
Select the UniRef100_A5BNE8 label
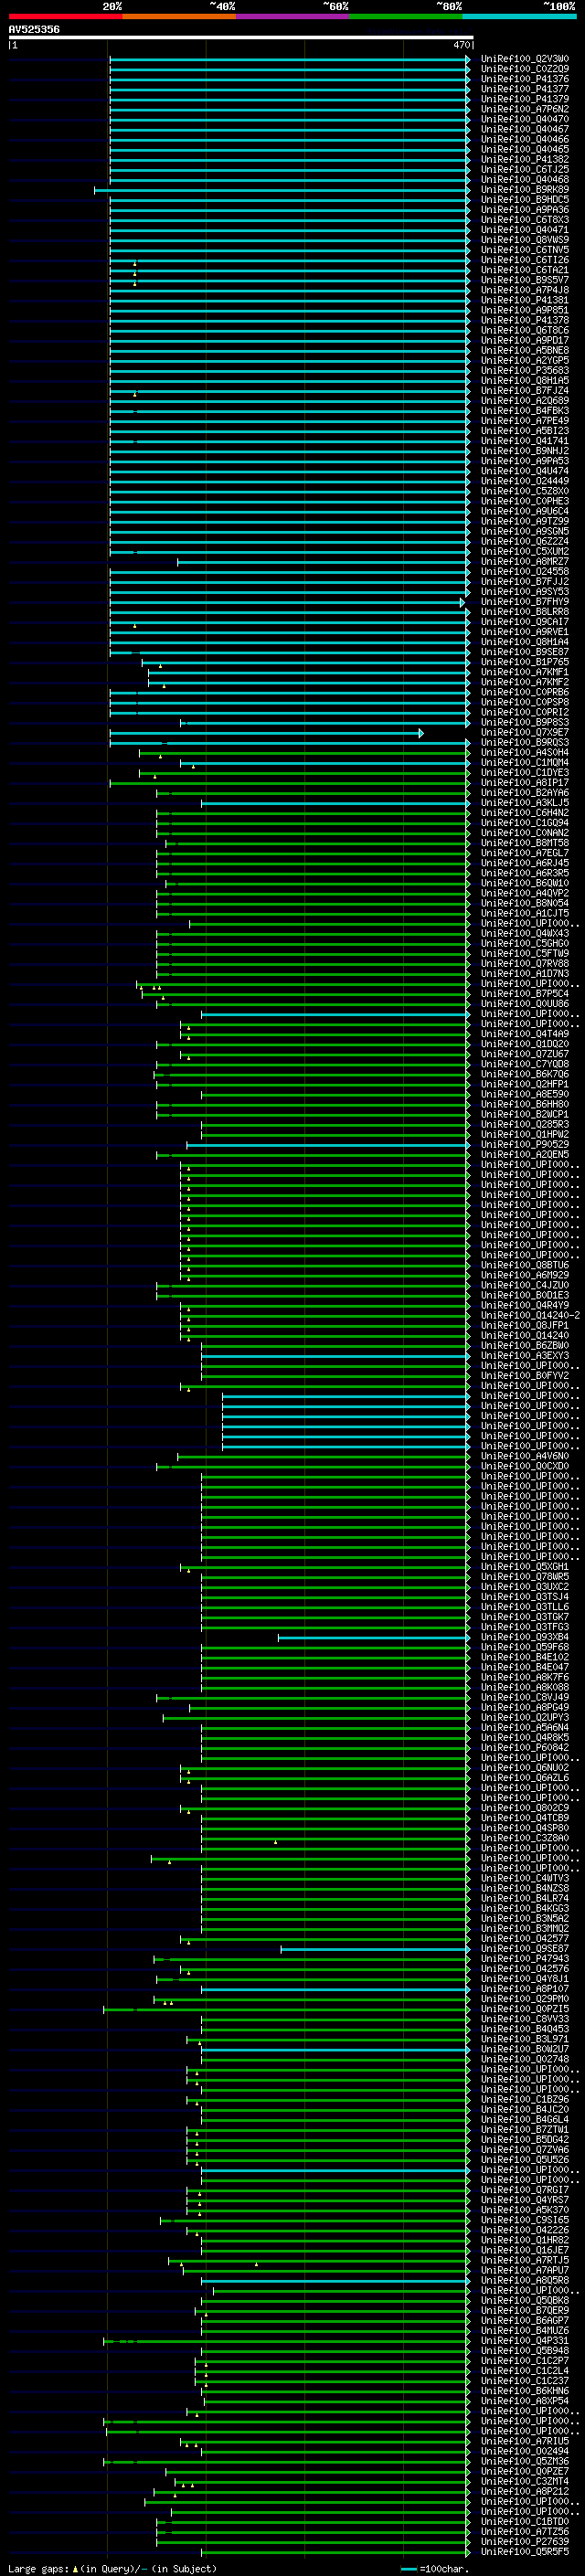[525, 351]
